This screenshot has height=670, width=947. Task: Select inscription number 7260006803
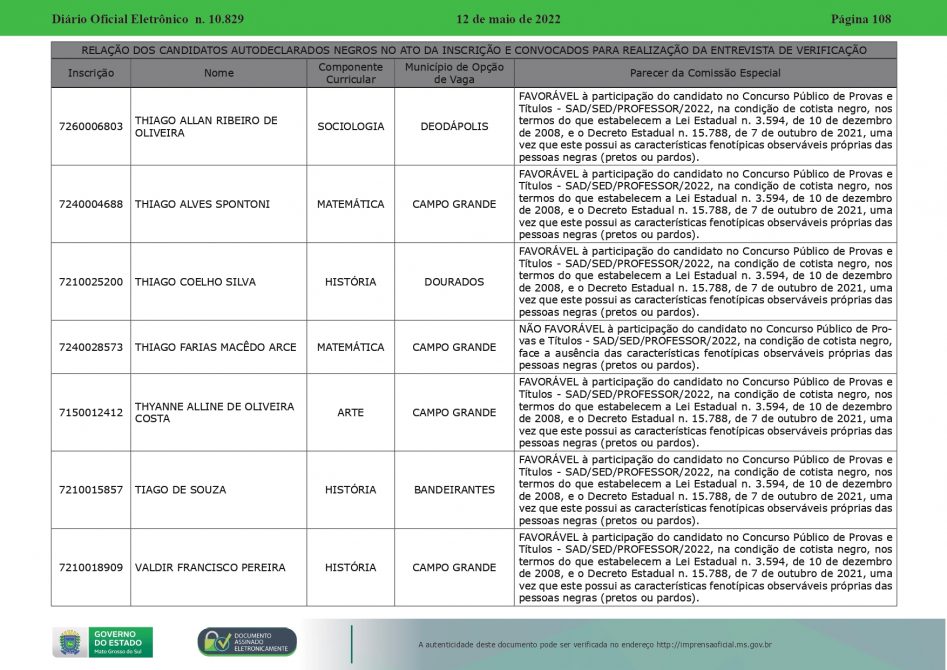(91, 127)
